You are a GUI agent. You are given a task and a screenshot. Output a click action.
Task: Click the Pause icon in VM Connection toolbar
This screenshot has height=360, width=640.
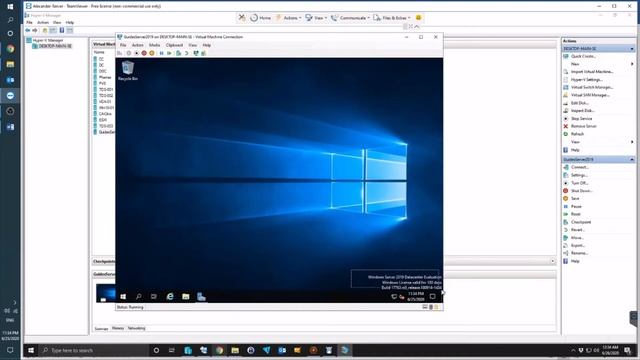point(162,53)
